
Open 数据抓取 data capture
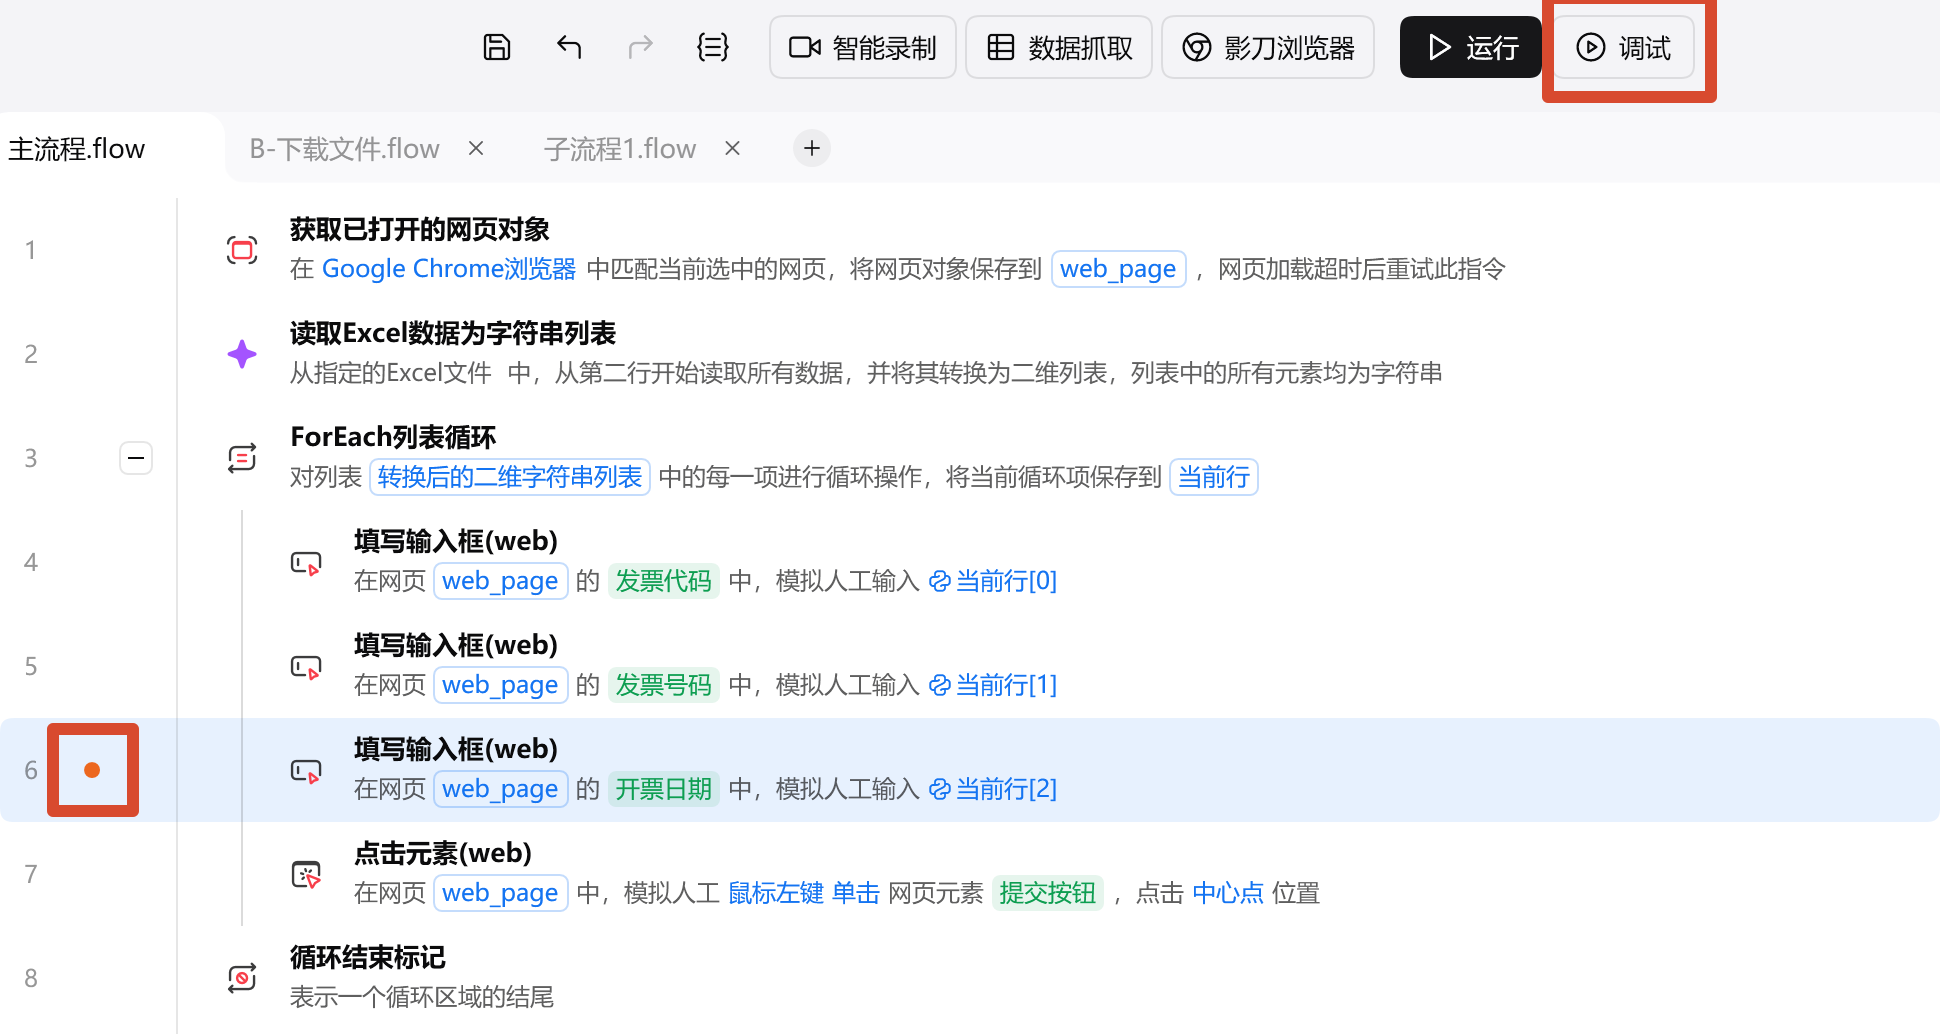click(x=1059, y=47)
